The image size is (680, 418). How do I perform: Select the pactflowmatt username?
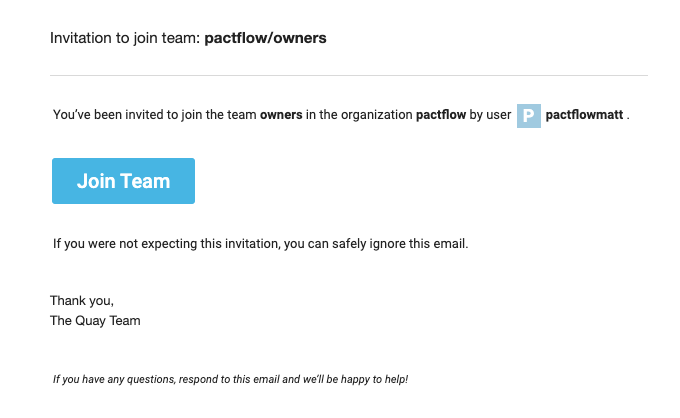pos(585,115)
